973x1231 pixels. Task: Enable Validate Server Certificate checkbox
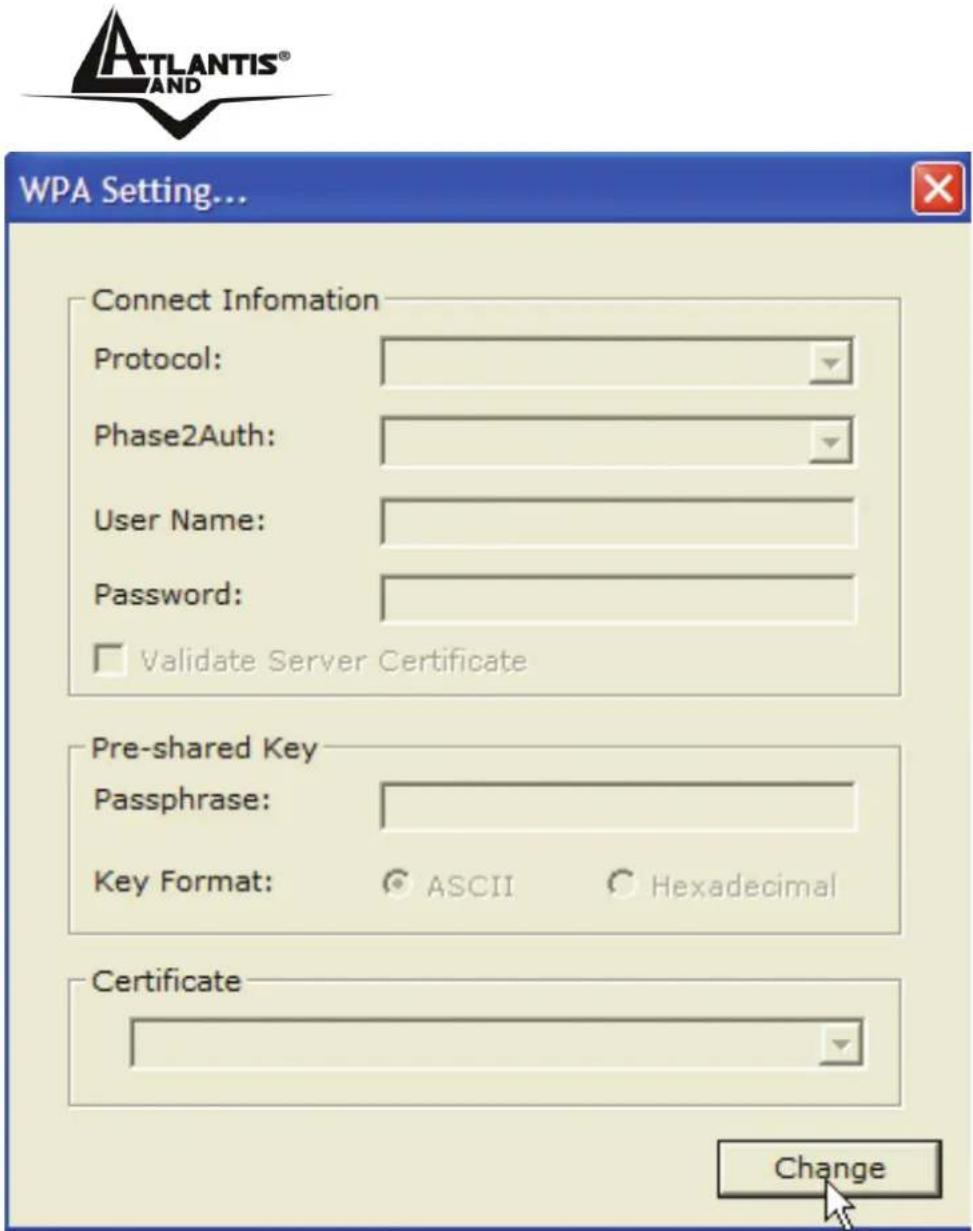pos(110,660)
